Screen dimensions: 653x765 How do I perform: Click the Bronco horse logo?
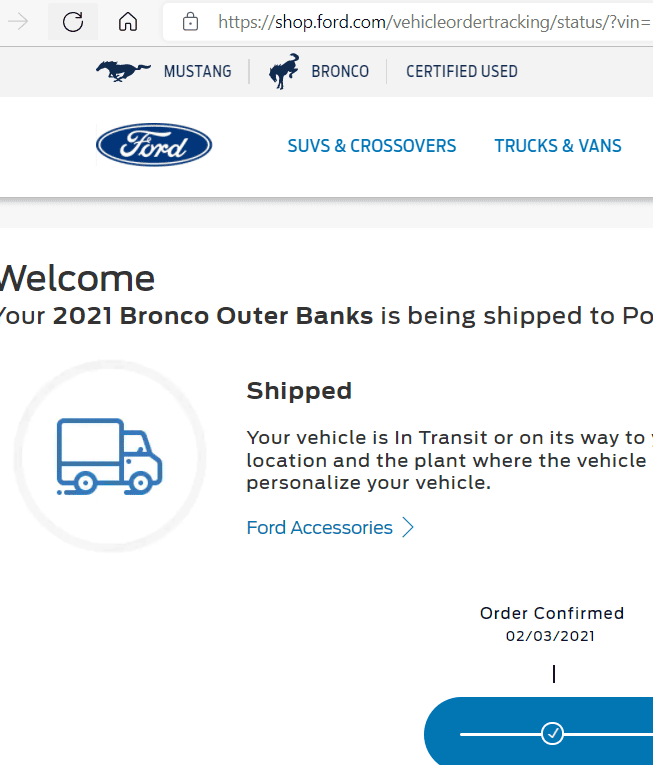(x=284, y=71)
